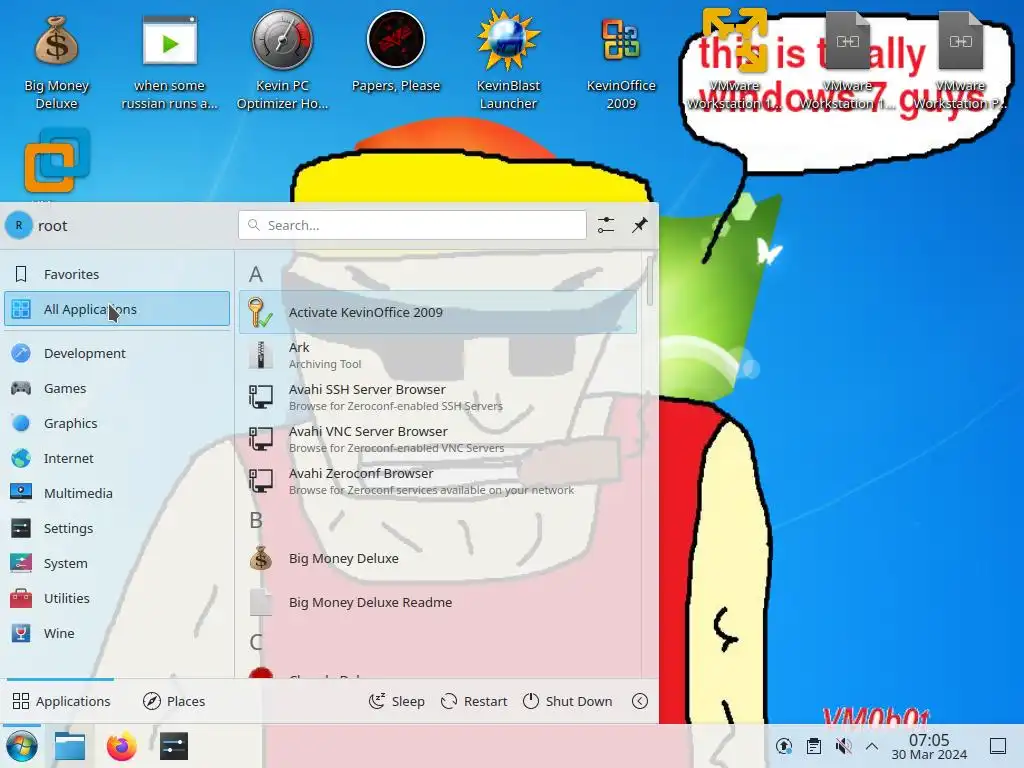Viewport: 1024px width, 768px height.
Task: Launch Ark Archiving Tool
Action: [x=438, y=355]
